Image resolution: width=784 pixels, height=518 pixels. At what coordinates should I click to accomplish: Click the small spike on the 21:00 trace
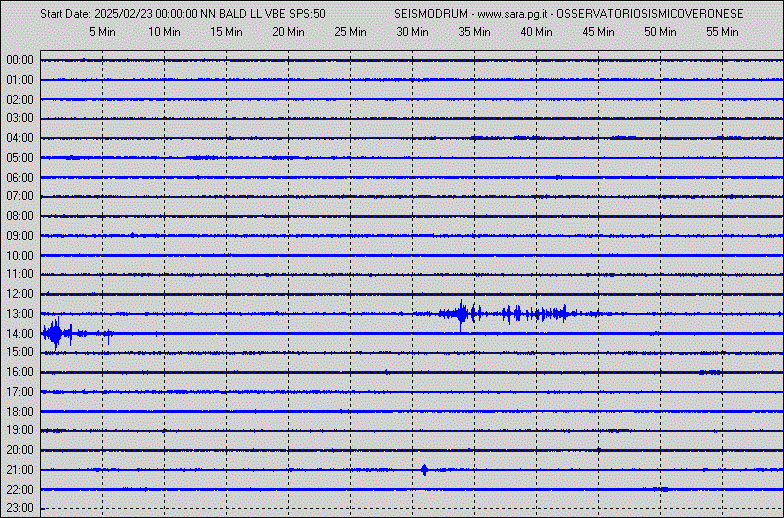click(424, 470)
